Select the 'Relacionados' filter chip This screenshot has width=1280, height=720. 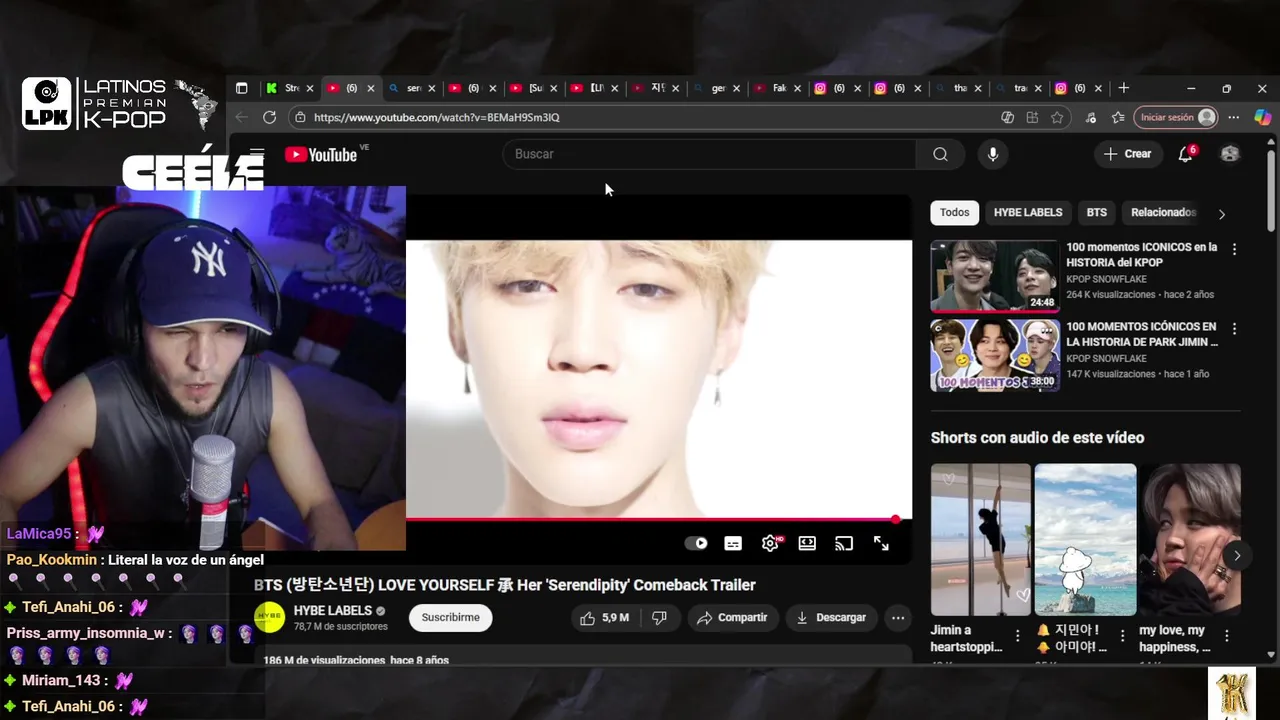(x=1163, y=212)
